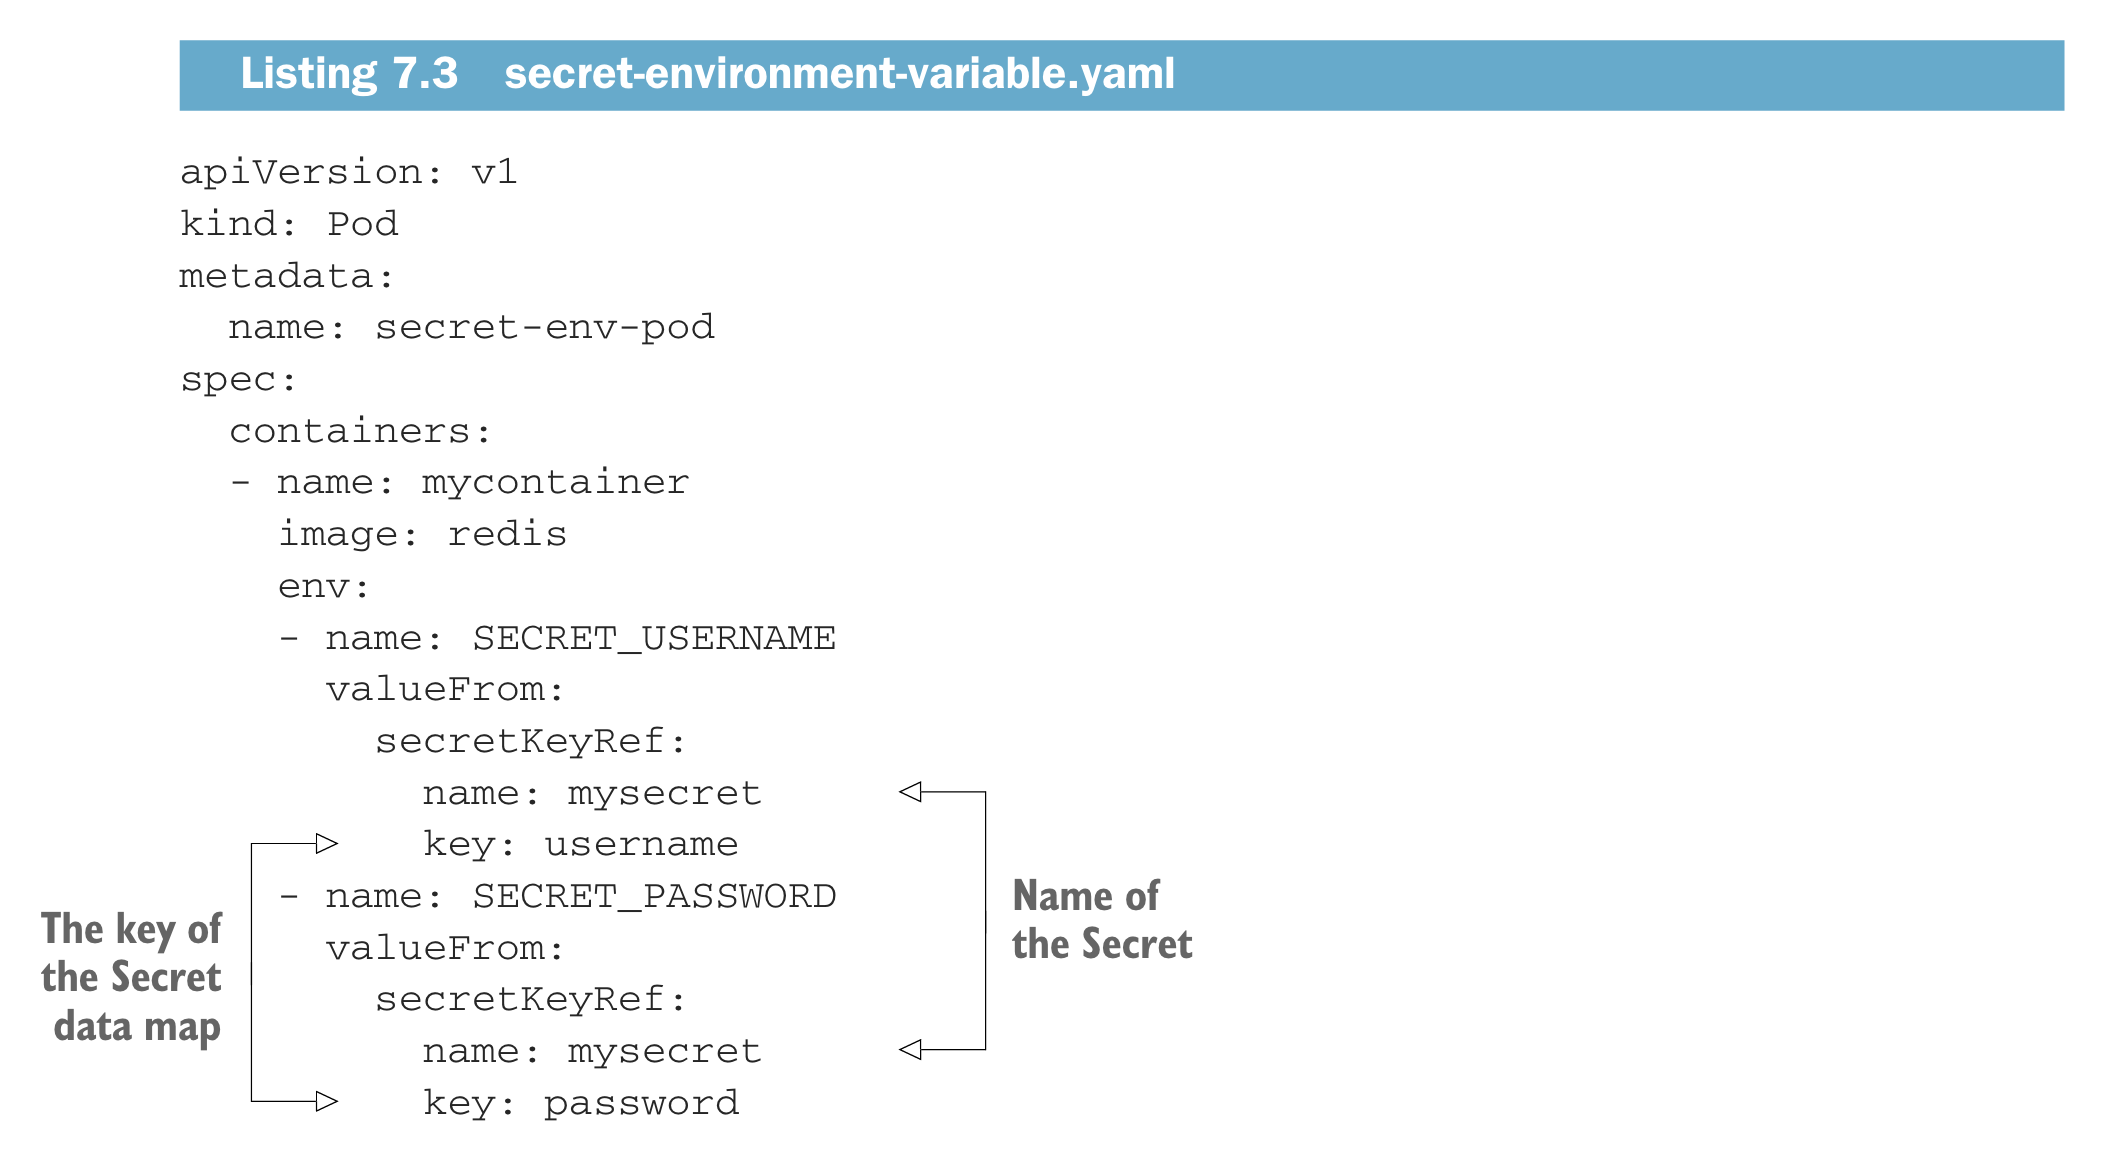
Task: Click the "Listing 7.3" heading label
Action: click(x=349, y=74)
